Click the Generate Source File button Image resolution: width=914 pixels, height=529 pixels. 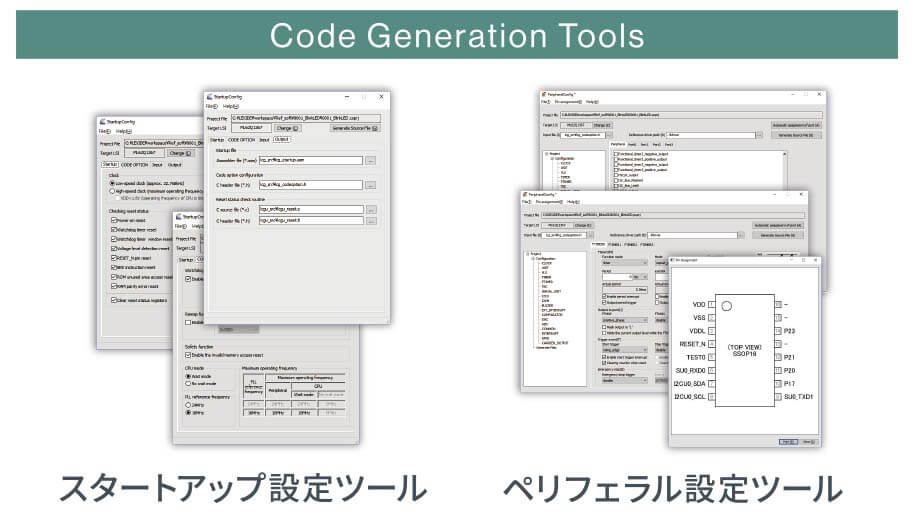pyautogui.click(x=355, y=128)
